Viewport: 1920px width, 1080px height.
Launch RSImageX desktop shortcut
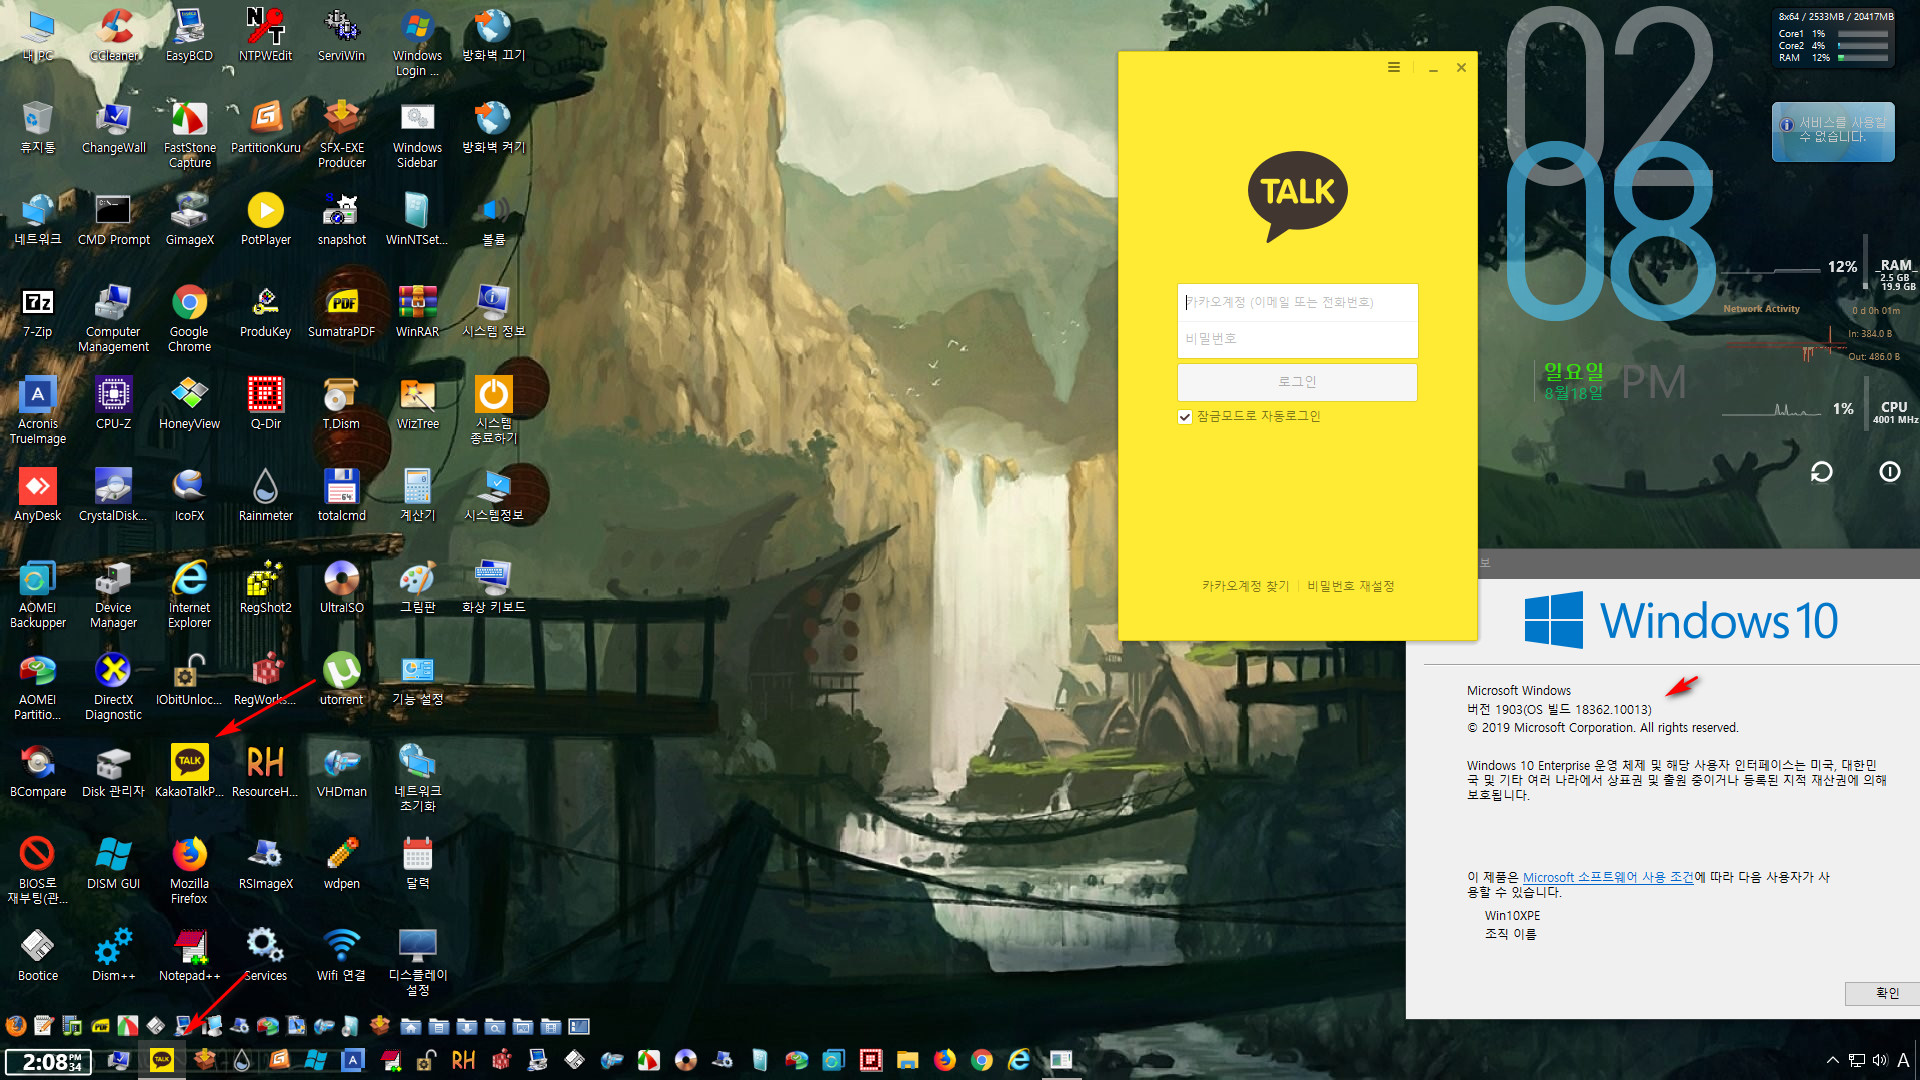[x=265, y=863]
